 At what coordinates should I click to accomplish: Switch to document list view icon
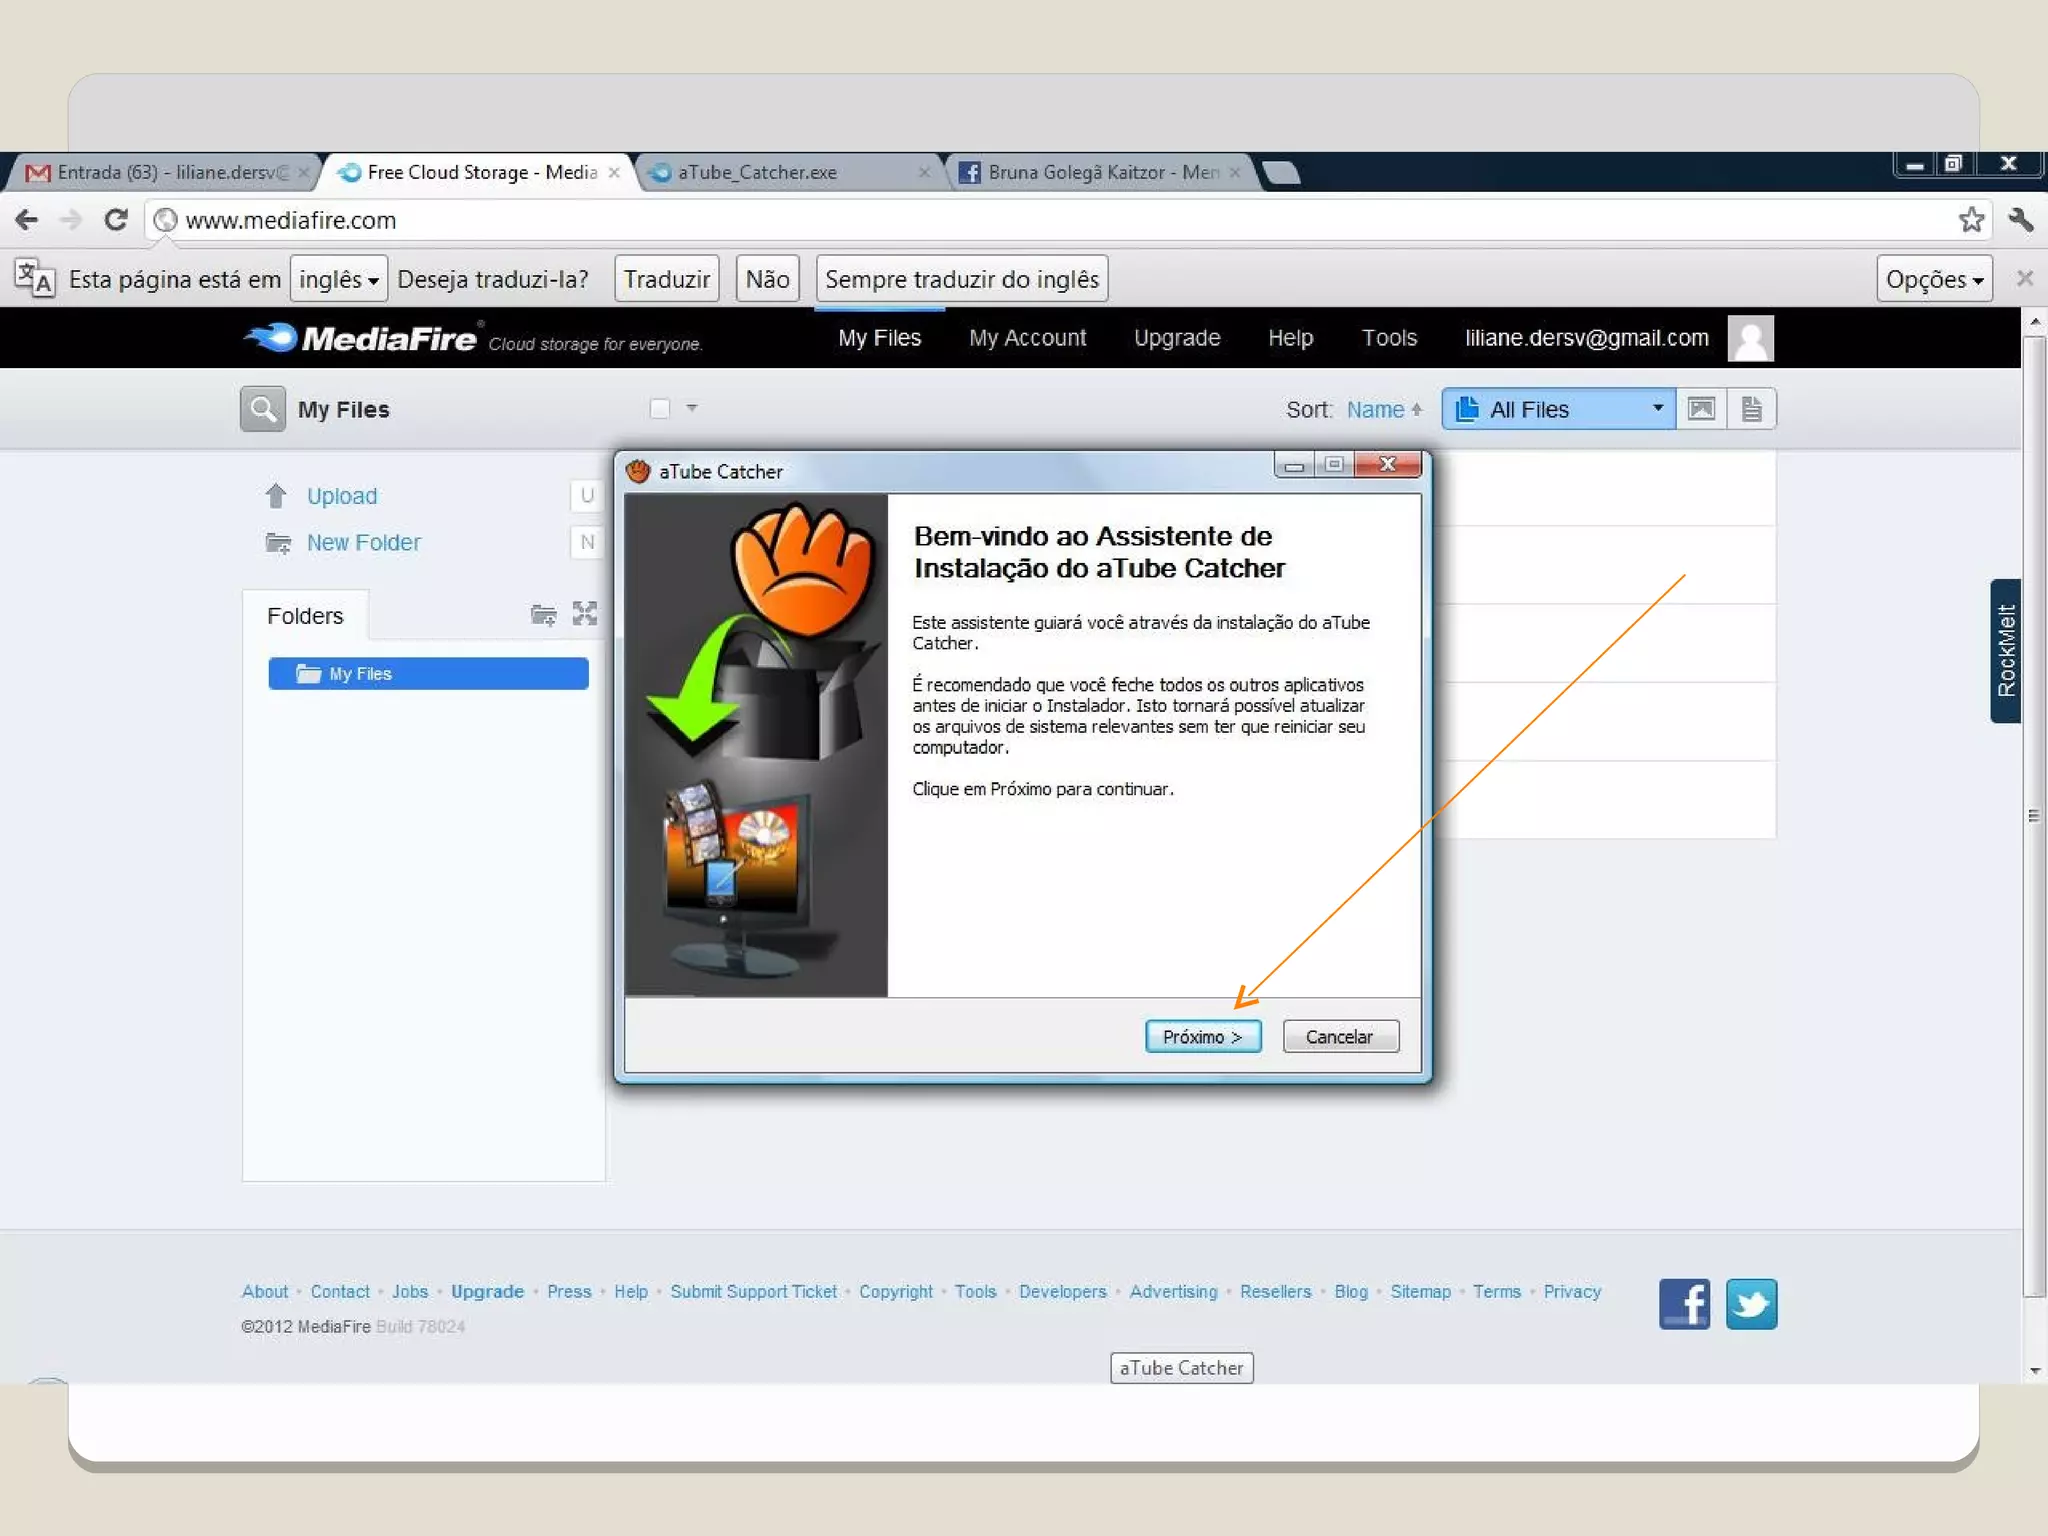pyautogui.click(x=1751, y=409)
